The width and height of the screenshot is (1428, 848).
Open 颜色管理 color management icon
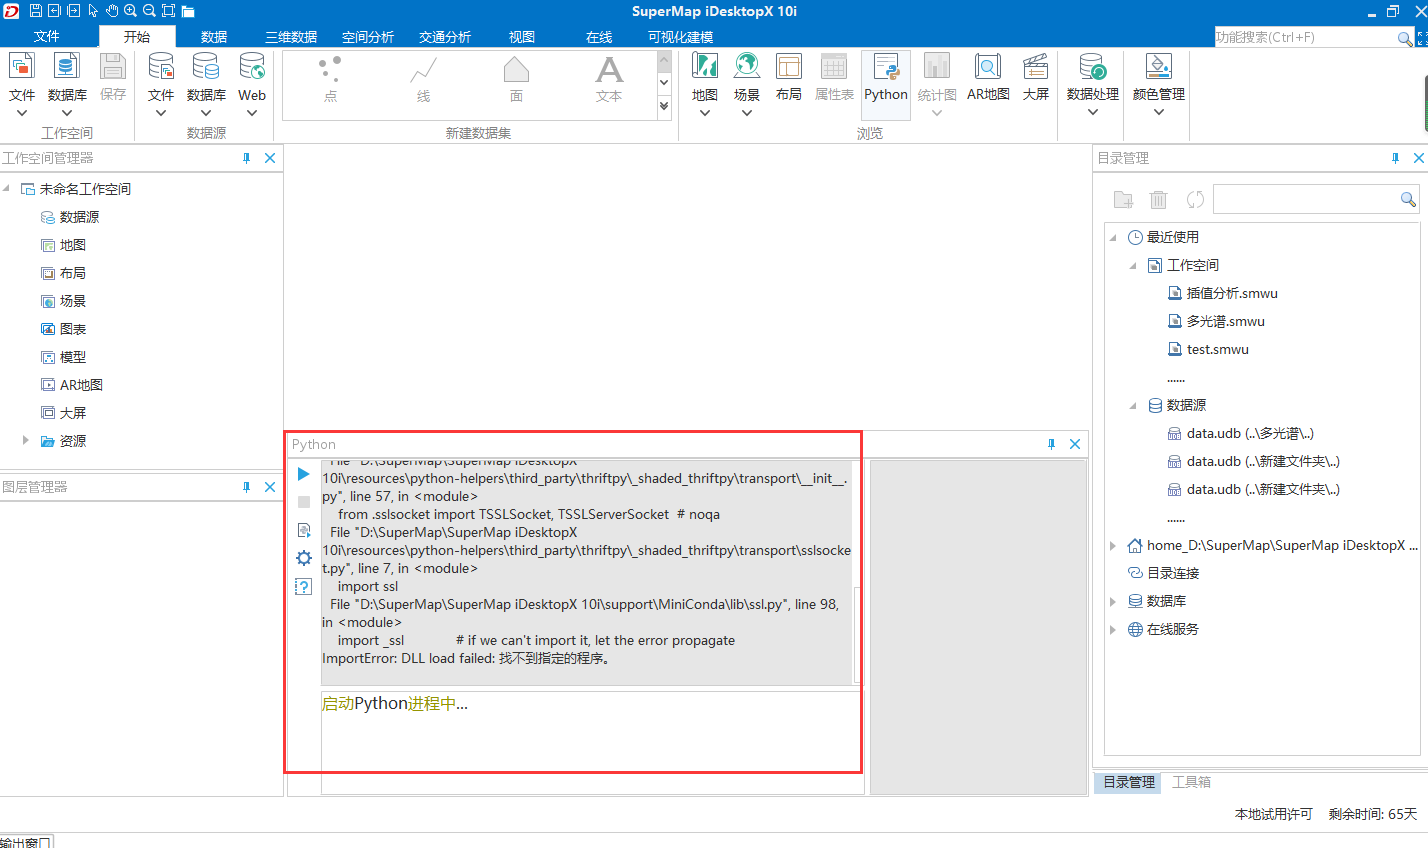point(1159,66)
